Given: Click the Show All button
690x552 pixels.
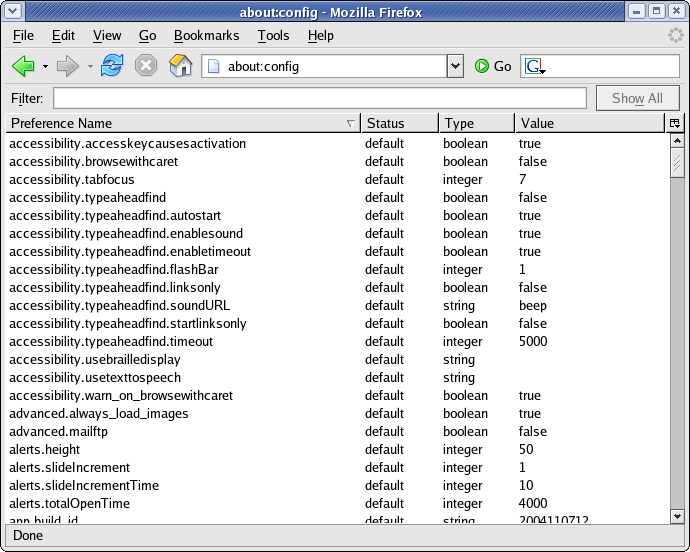Looking at the screenshot, I should tap(637, 98).
